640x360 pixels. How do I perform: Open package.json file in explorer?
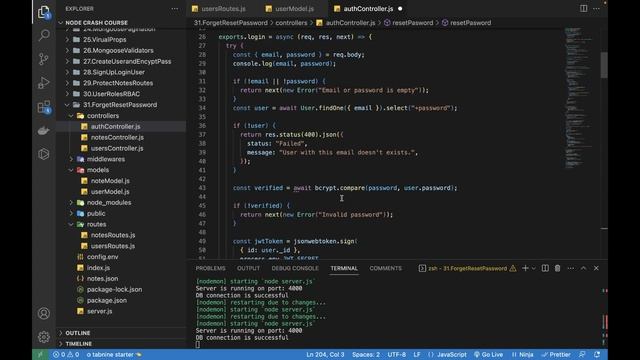(x=121, y=300)
